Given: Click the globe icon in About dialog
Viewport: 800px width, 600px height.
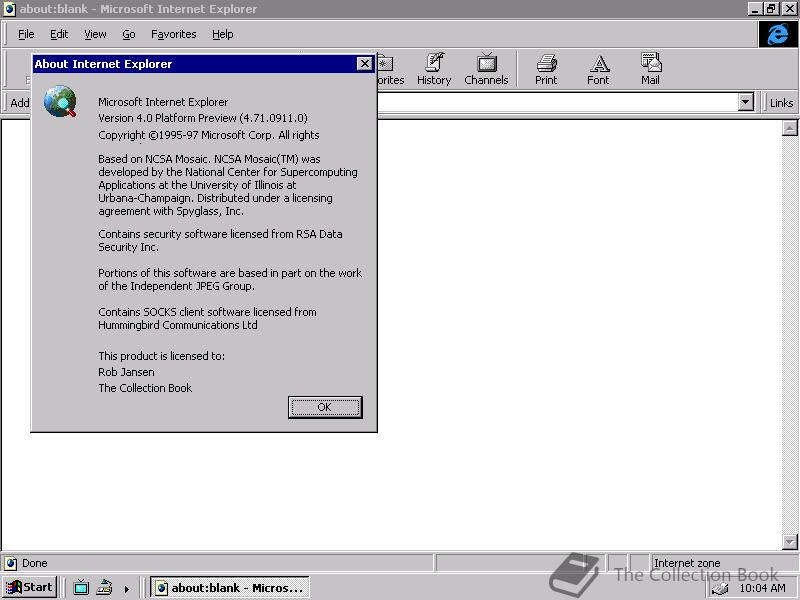Looking at the screenshot, I should pos(60,101).
